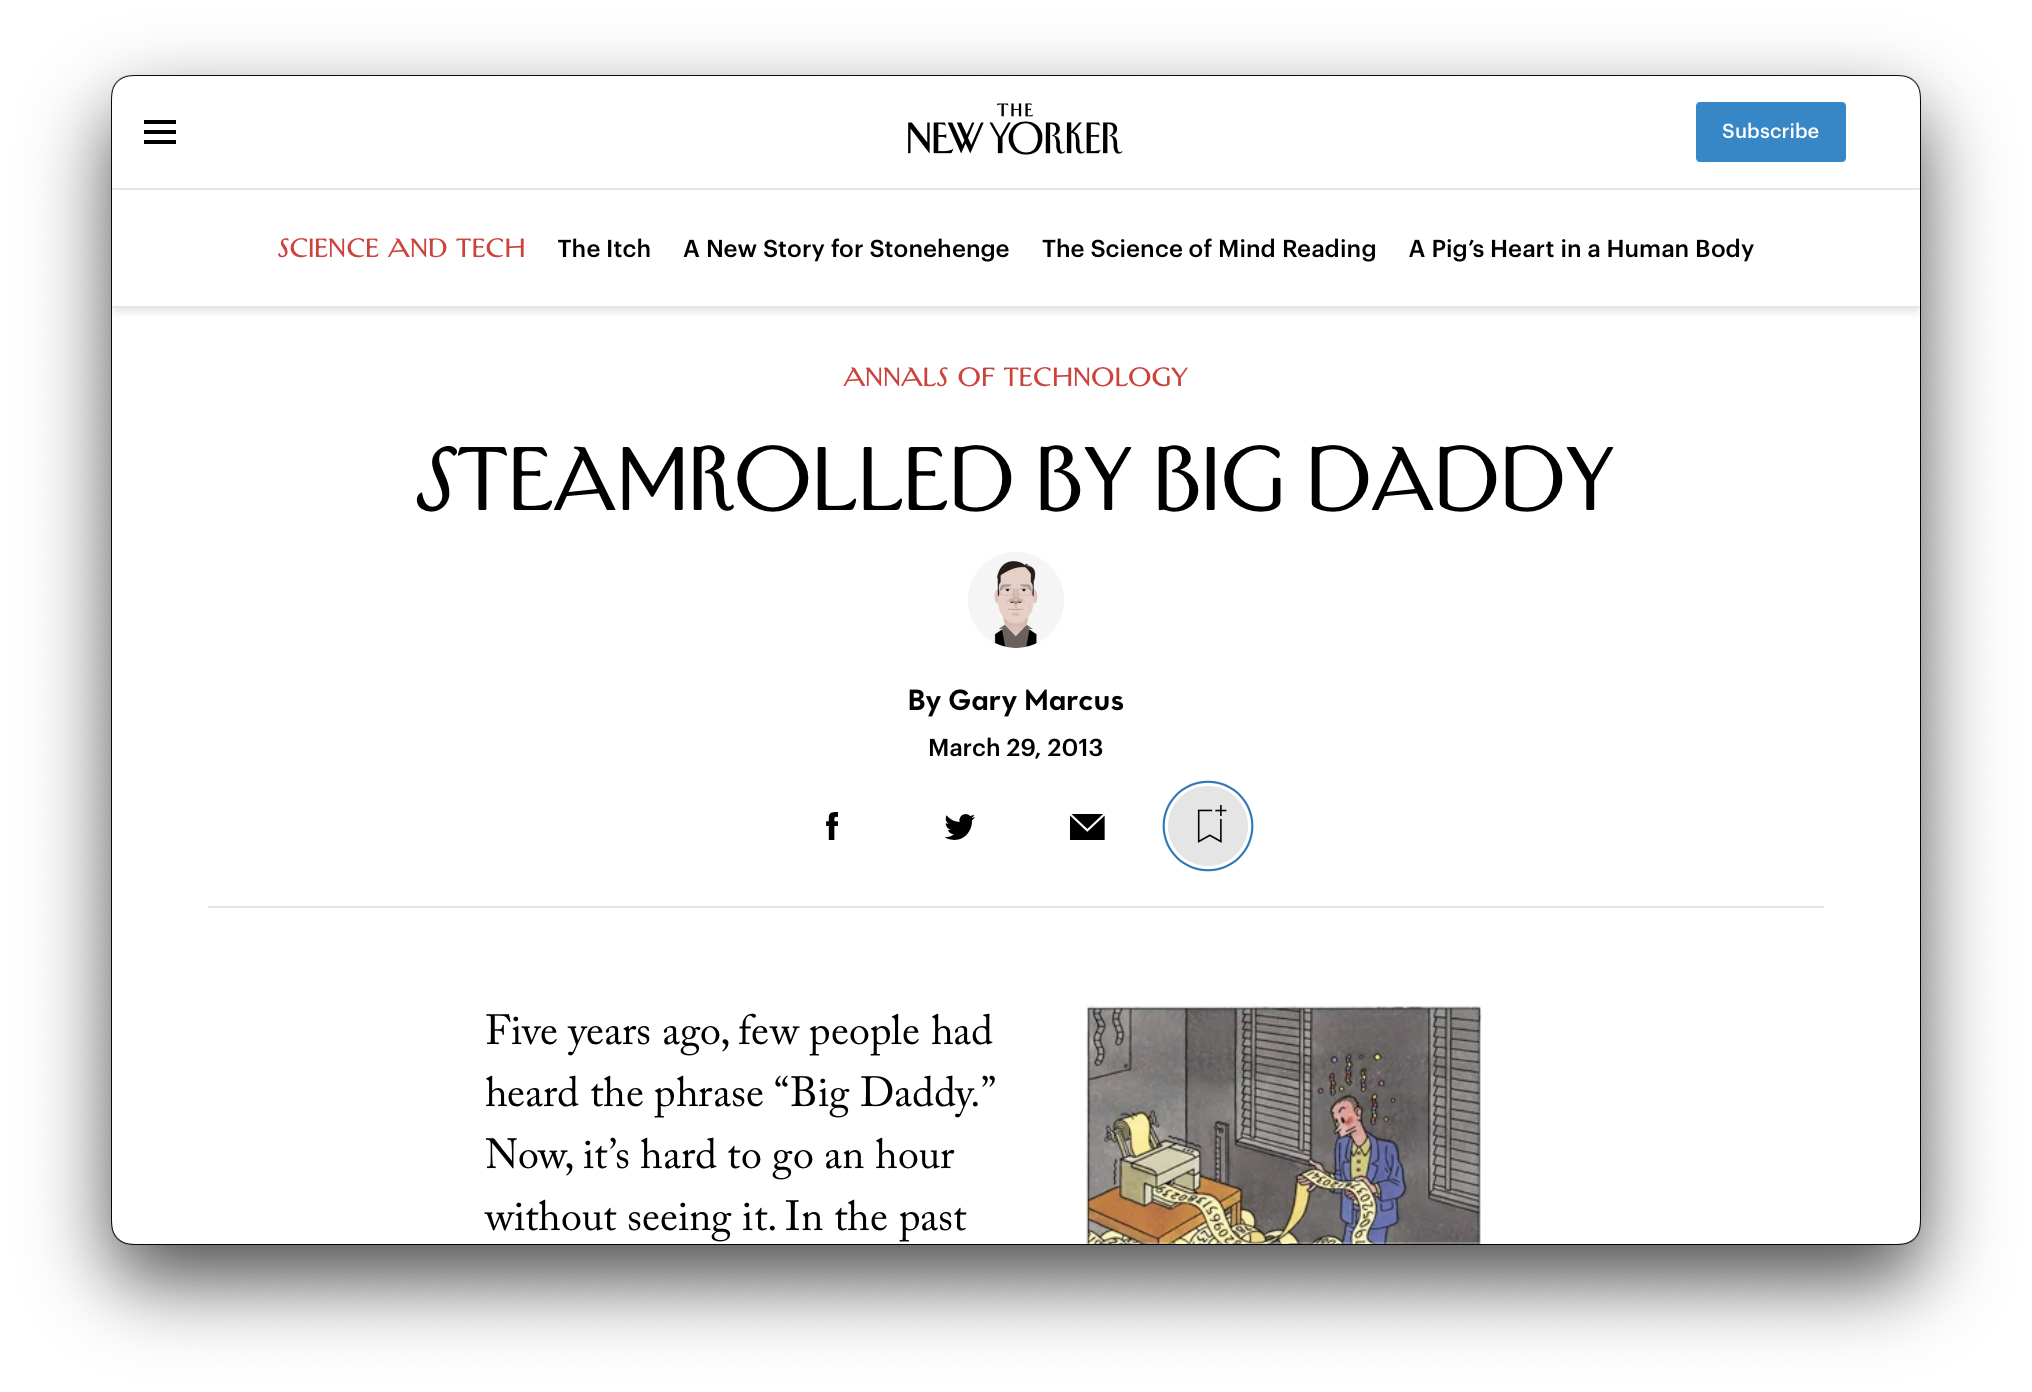
Task: Open the Science and Tech section
Action: (x=401, y=248)
